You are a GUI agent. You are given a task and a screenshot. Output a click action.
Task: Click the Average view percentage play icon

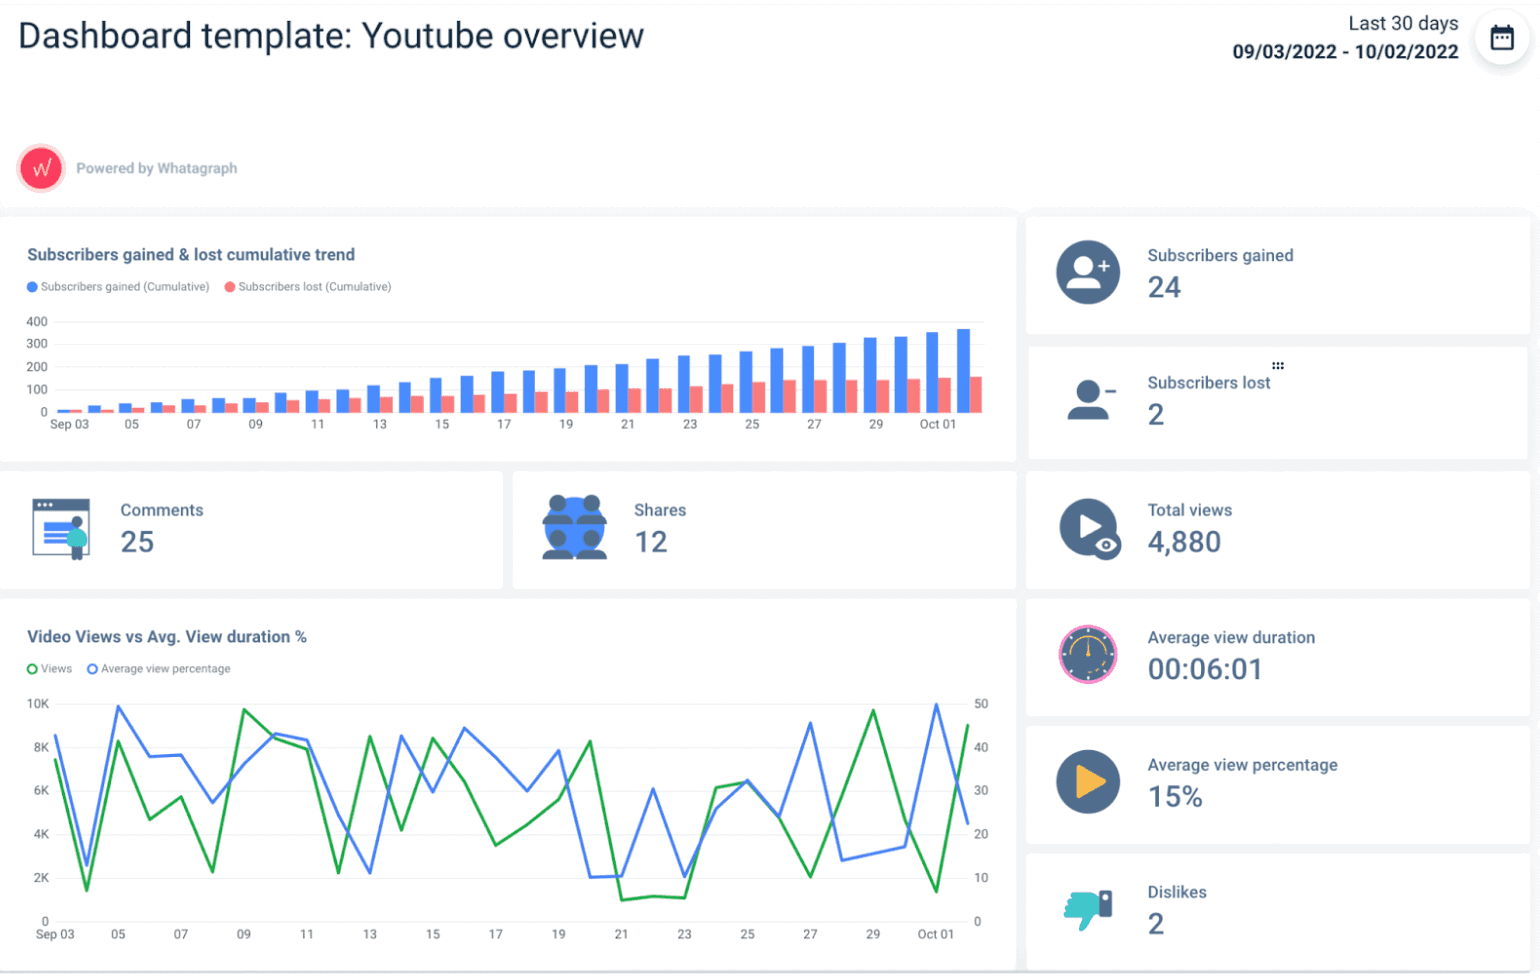pyautogui.click(x=1088, y=782)
